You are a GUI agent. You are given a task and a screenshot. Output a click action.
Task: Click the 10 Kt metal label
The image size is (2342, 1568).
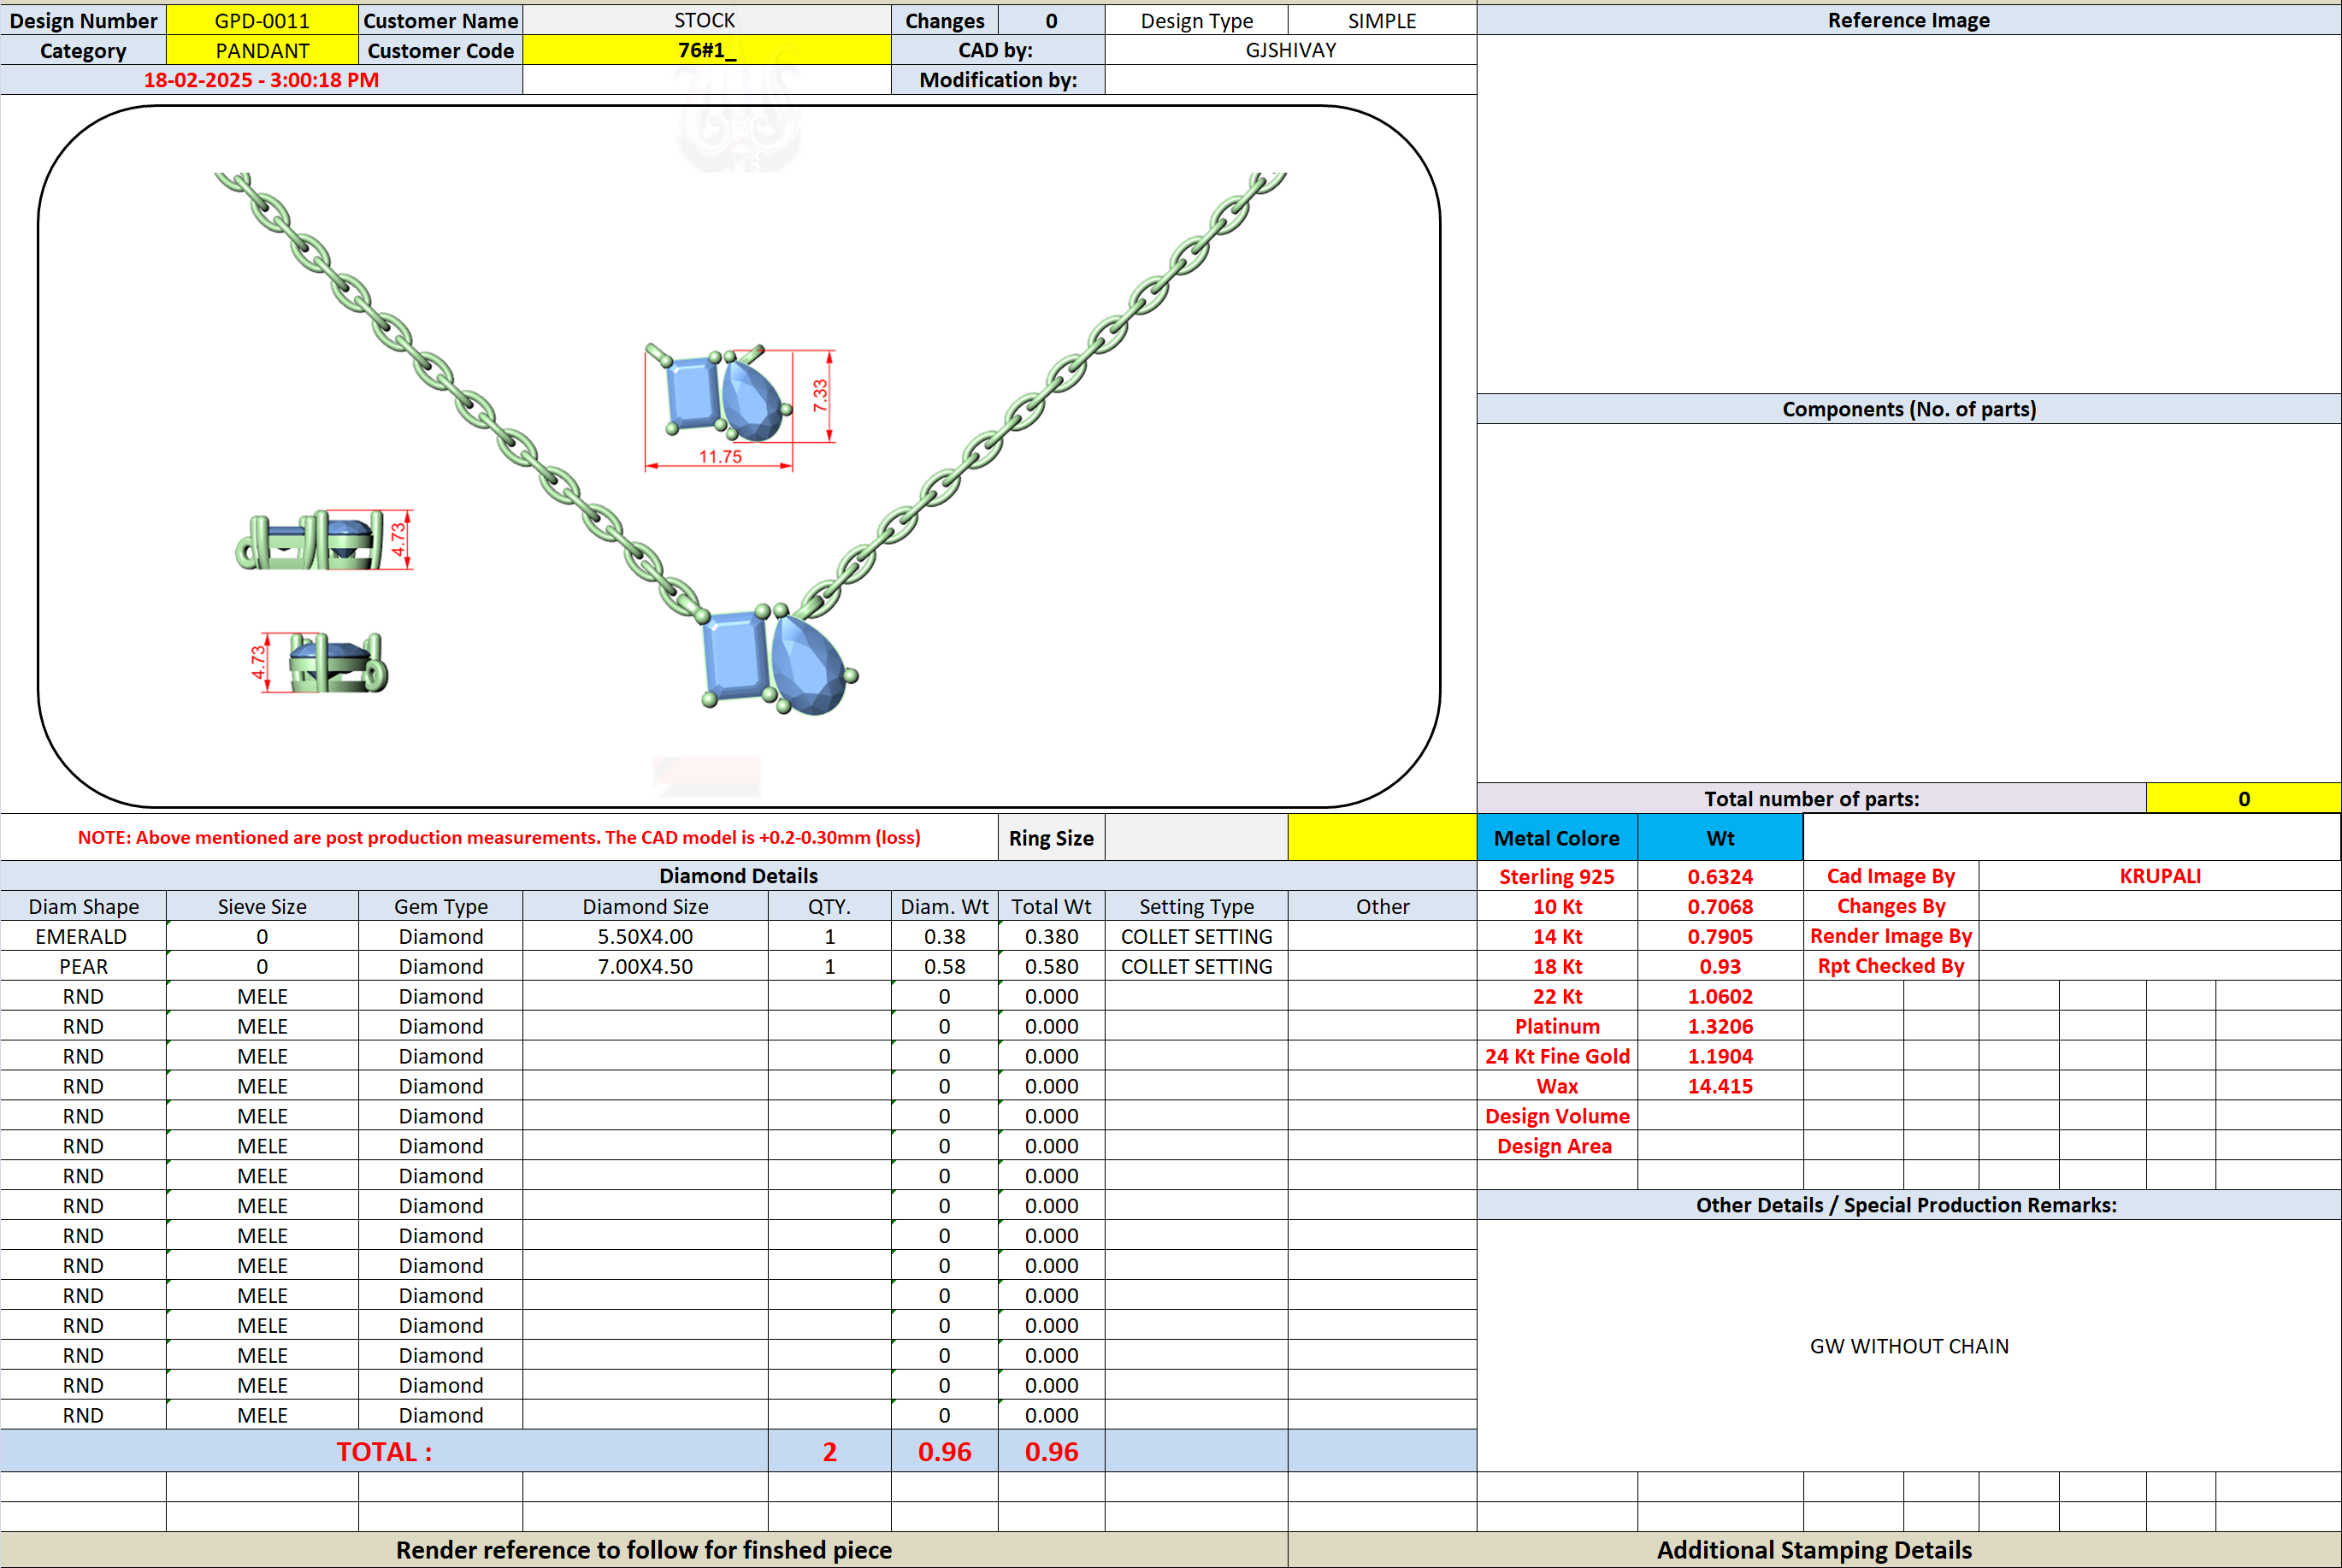pos(1557,907)
